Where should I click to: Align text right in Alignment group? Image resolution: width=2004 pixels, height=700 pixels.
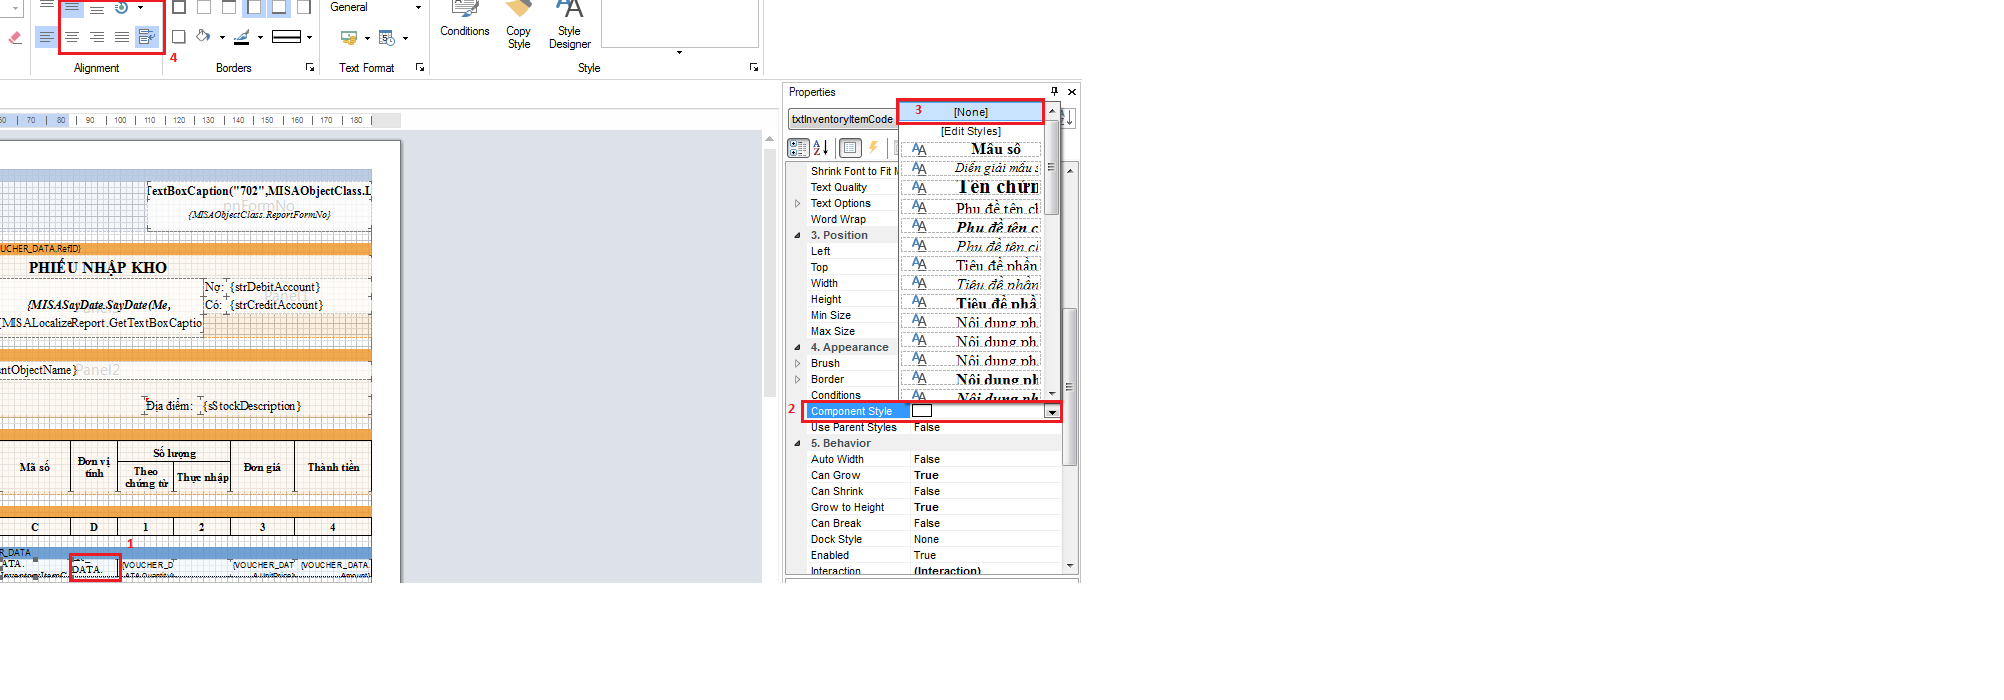click(97, 37)
